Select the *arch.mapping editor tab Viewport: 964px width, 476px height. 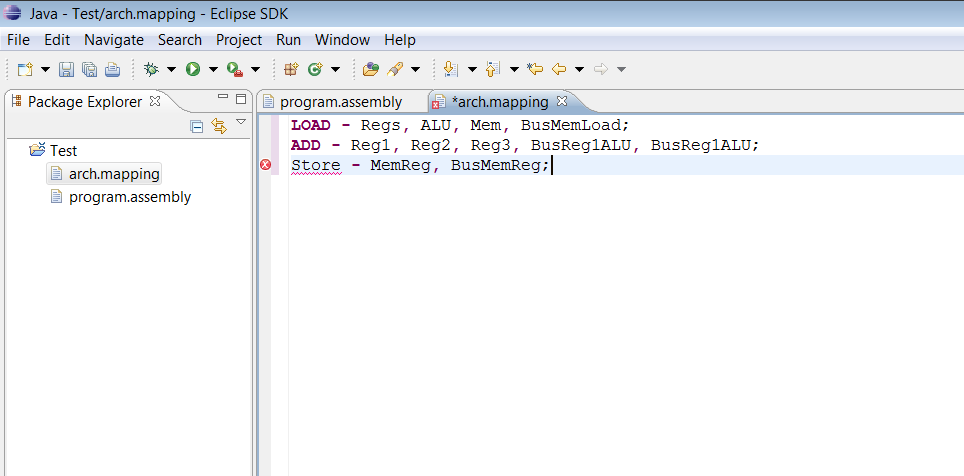[x=499, y=101]
